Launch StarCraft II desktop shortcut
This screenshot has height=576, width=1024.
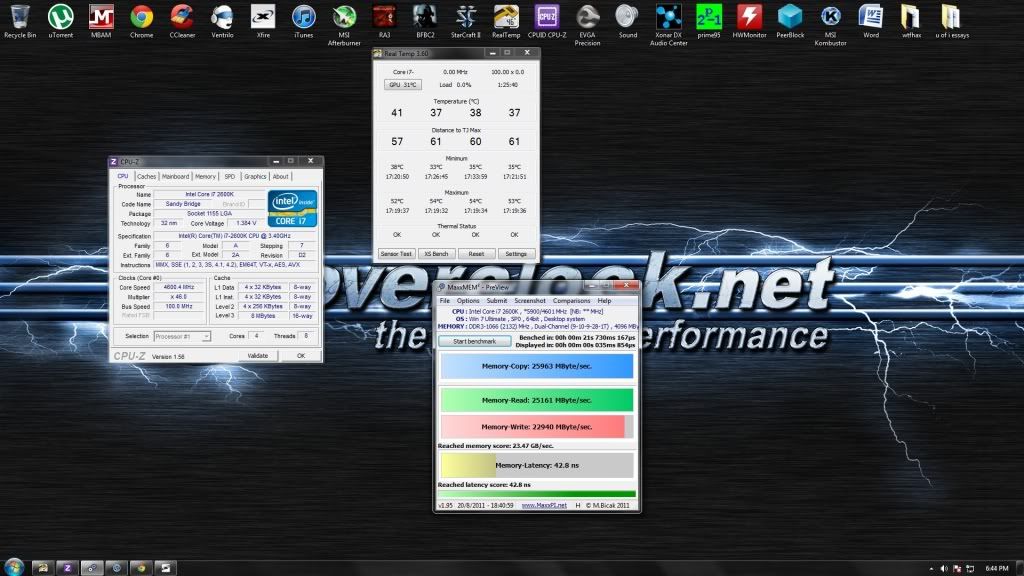tap(465, 21)
